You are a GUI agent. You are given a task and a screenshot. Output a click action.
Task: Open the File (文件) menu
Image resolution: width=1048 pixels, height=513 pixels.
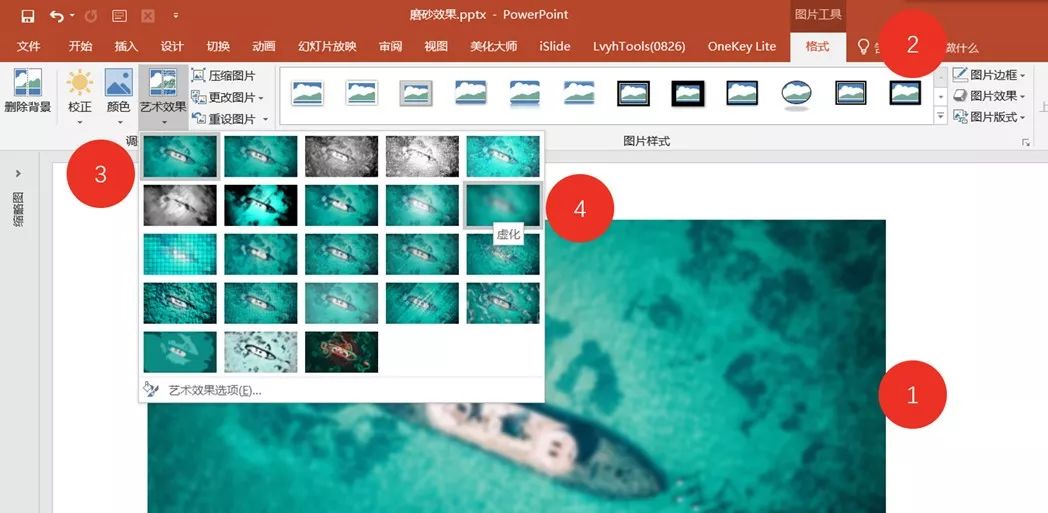[29, 47]
